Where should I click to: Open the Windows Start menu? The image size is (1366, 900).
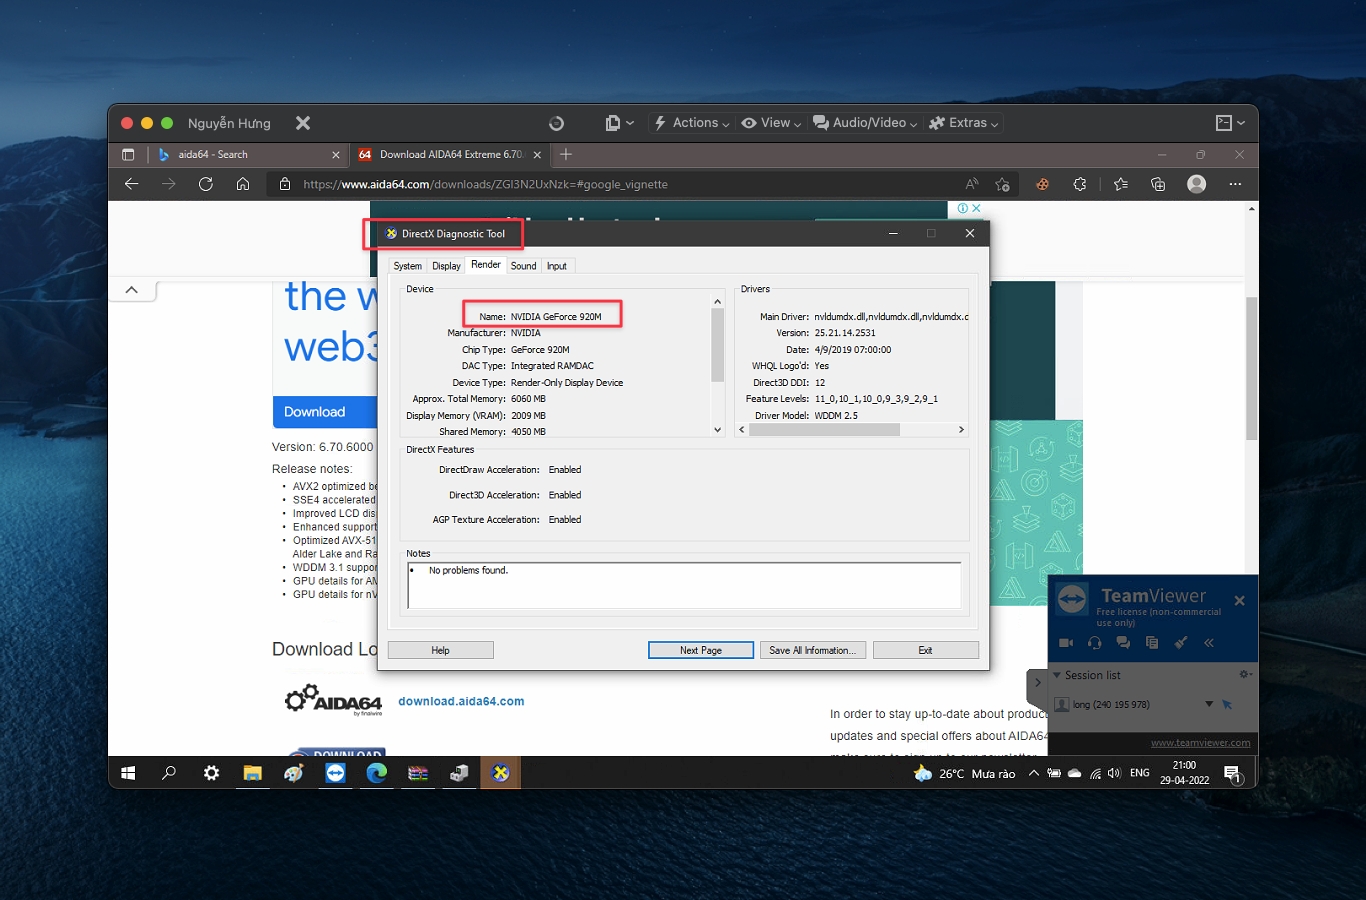coord(128,773)
